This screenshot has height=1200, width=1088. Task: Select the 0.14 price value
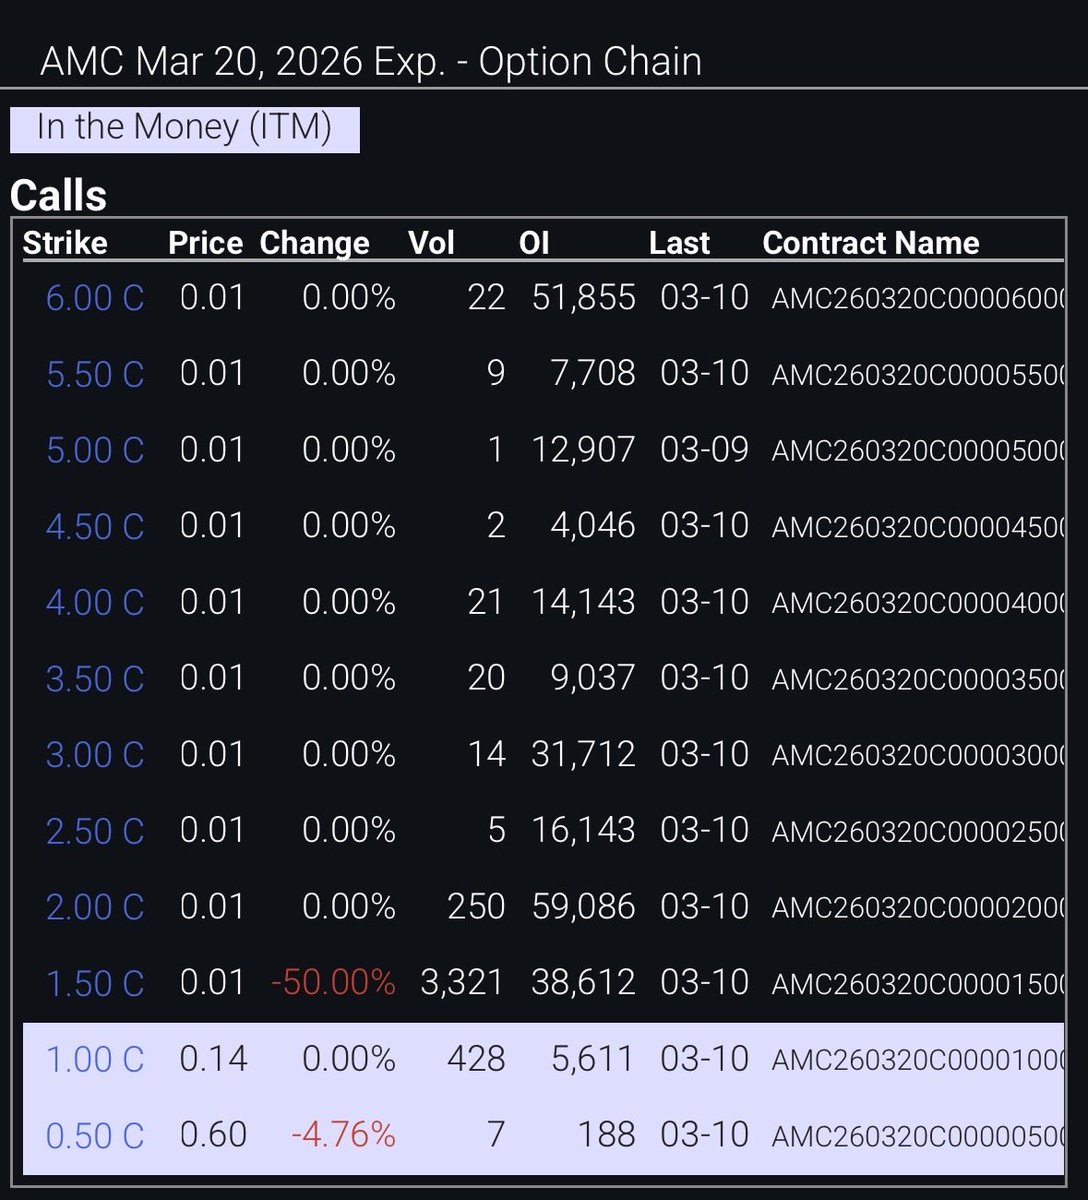tap(213, 1059)
